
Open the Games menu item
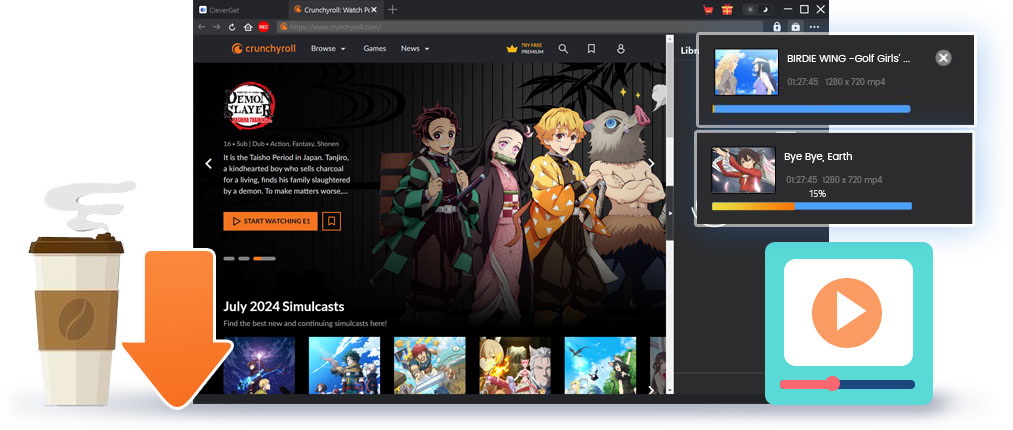[x=374, y=48]
